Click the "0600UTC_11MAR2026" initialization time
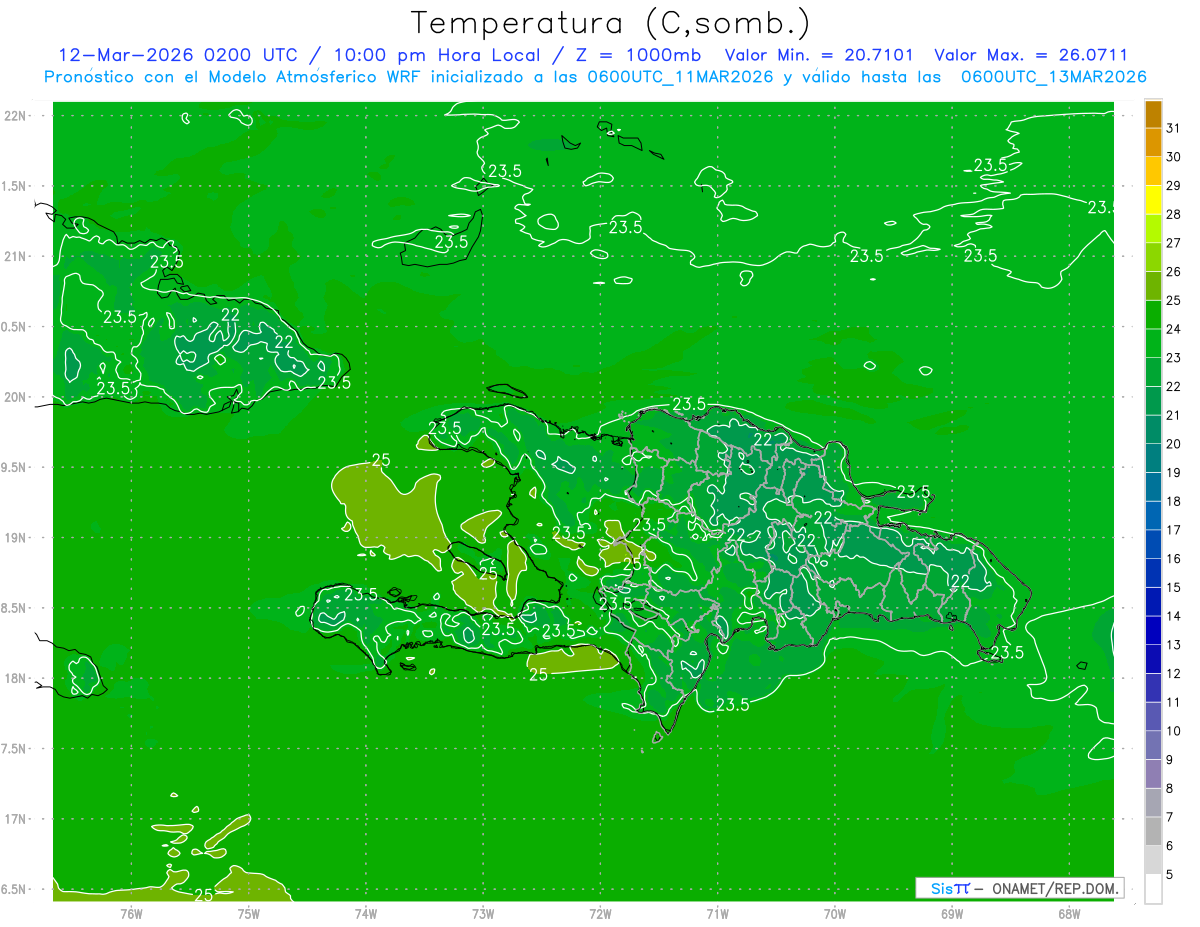Viewport: 1200px width, 927px height. (x=678, y=77)
